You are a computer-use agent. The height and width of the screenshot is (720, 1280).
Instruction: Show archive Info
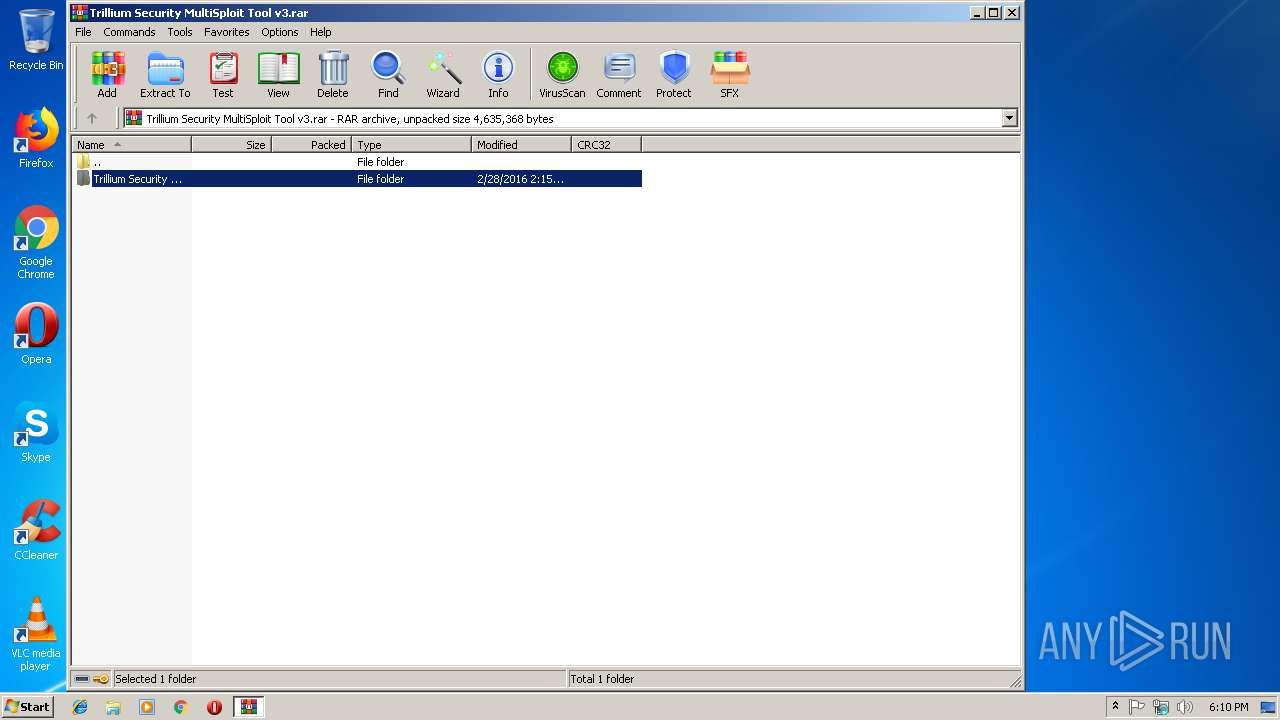[498, 75]
